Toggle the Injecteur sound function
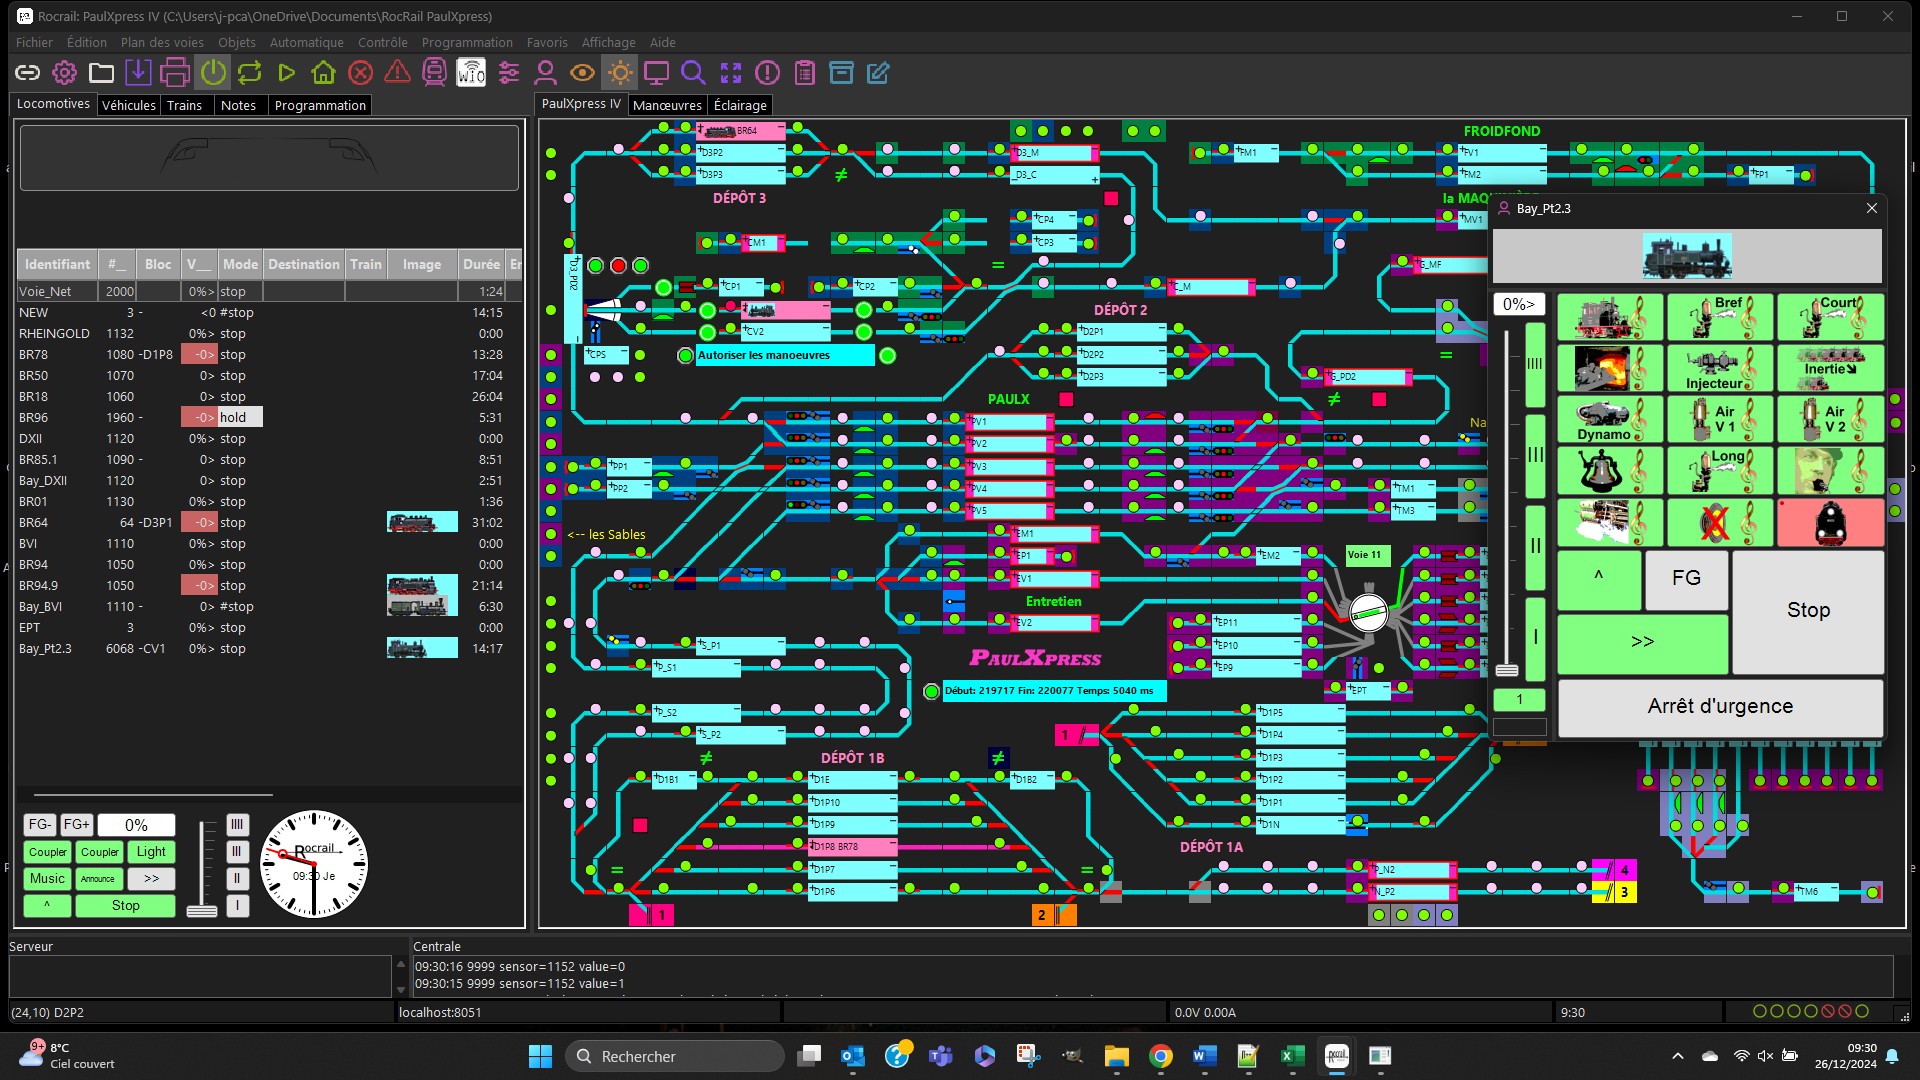 tap(1720, 368)
